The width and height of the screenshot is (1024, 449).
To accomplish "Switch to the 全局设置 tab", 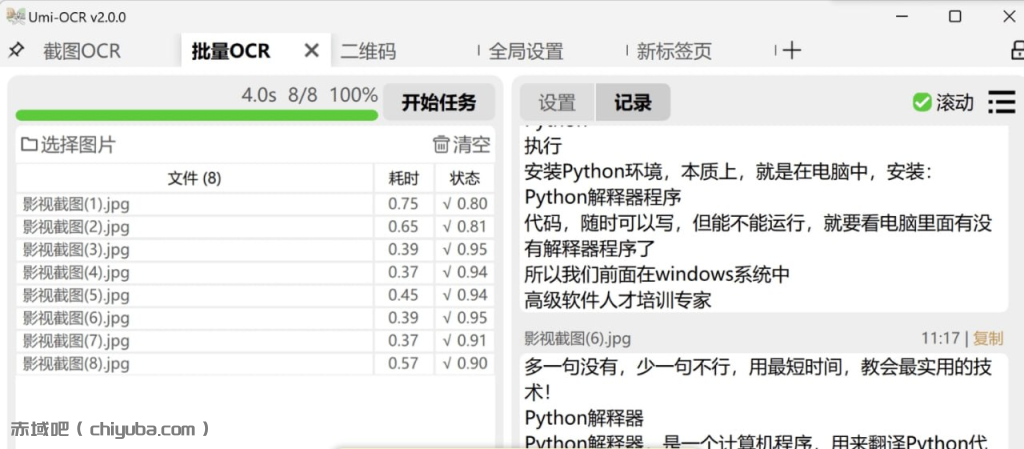I will pos(526,51).
